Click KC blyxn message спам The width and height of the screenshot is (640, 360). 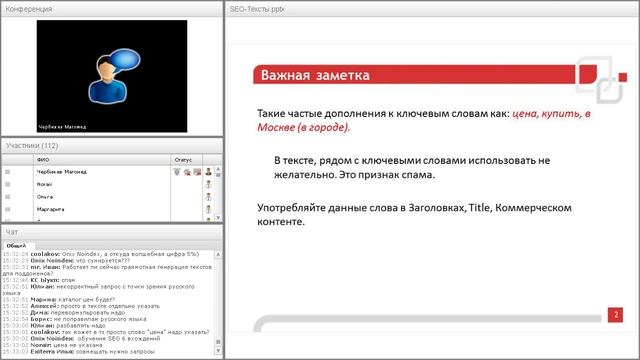(39, 280)
